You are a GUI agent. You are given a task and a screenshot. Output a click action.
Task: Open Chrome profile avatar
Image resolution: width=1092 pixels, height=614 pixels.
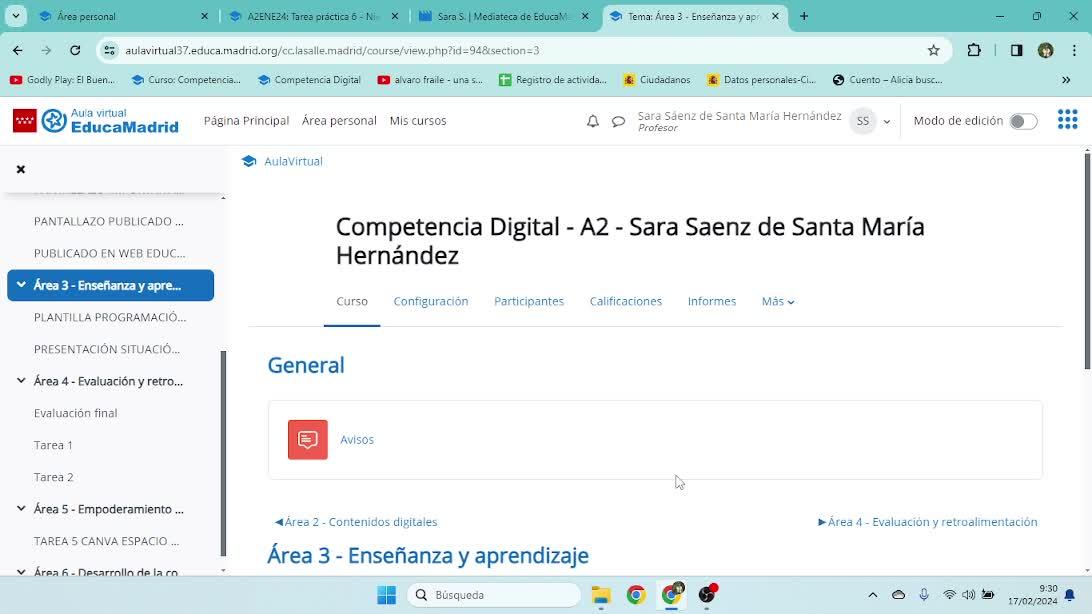click(x=1045, y=50)
